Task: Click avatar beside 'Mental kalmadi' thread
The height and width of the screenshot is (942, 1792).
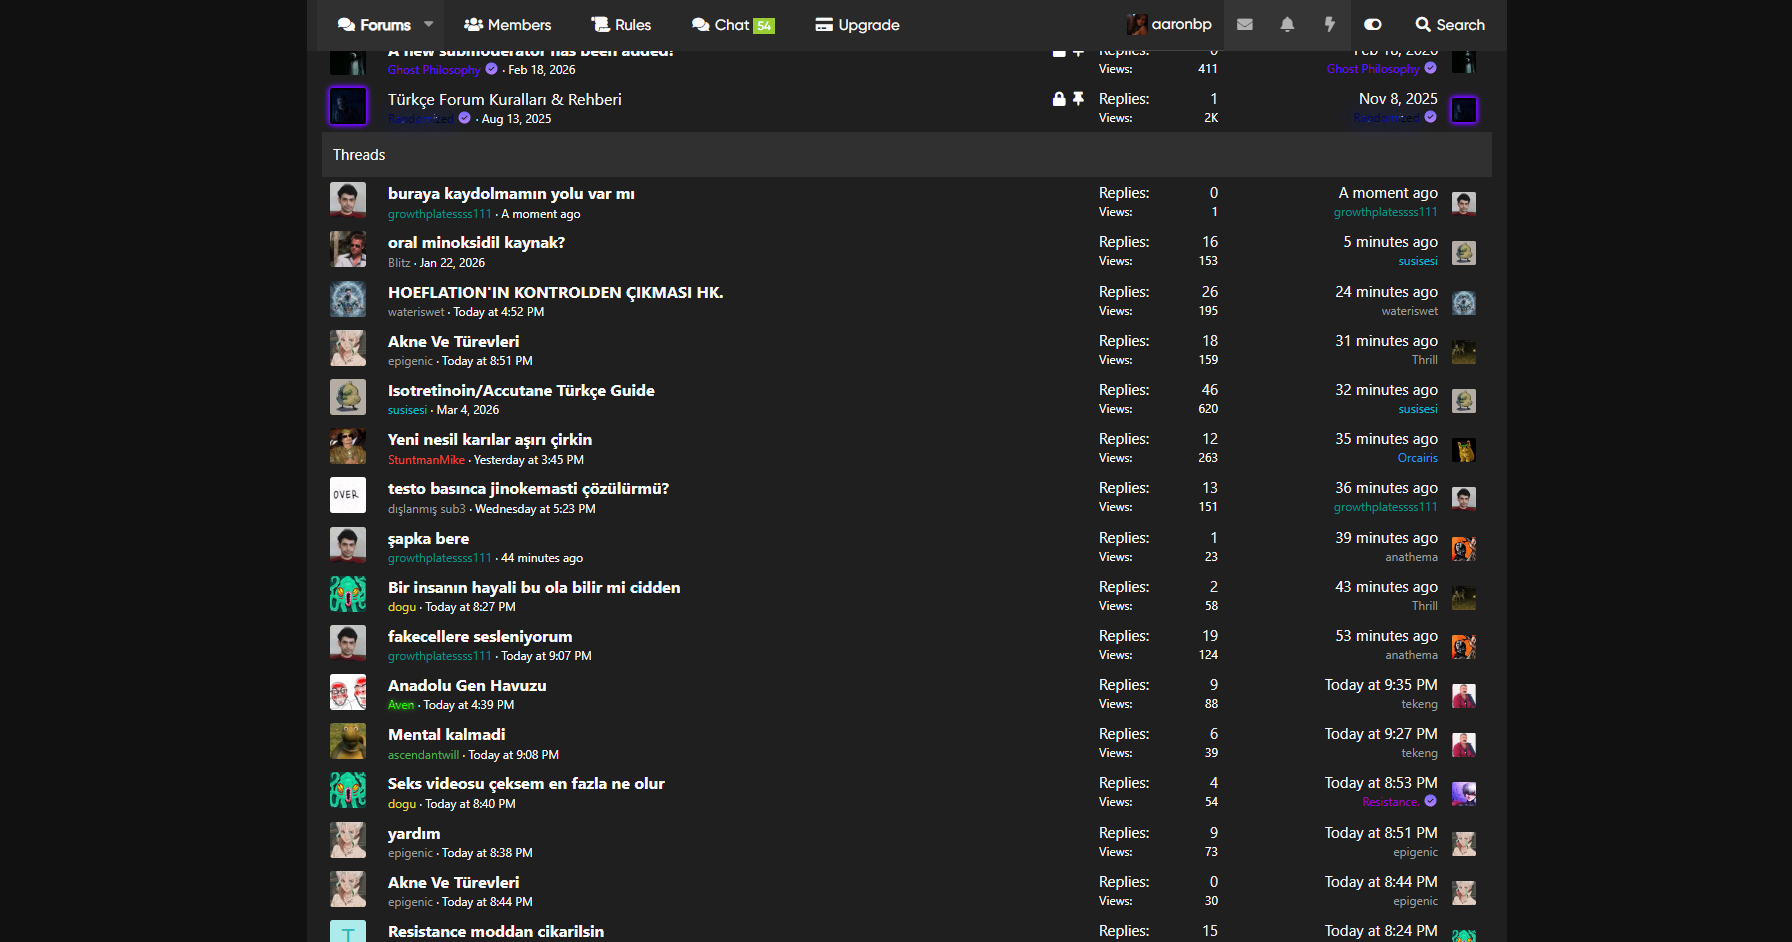Action: tap(348, 742)
